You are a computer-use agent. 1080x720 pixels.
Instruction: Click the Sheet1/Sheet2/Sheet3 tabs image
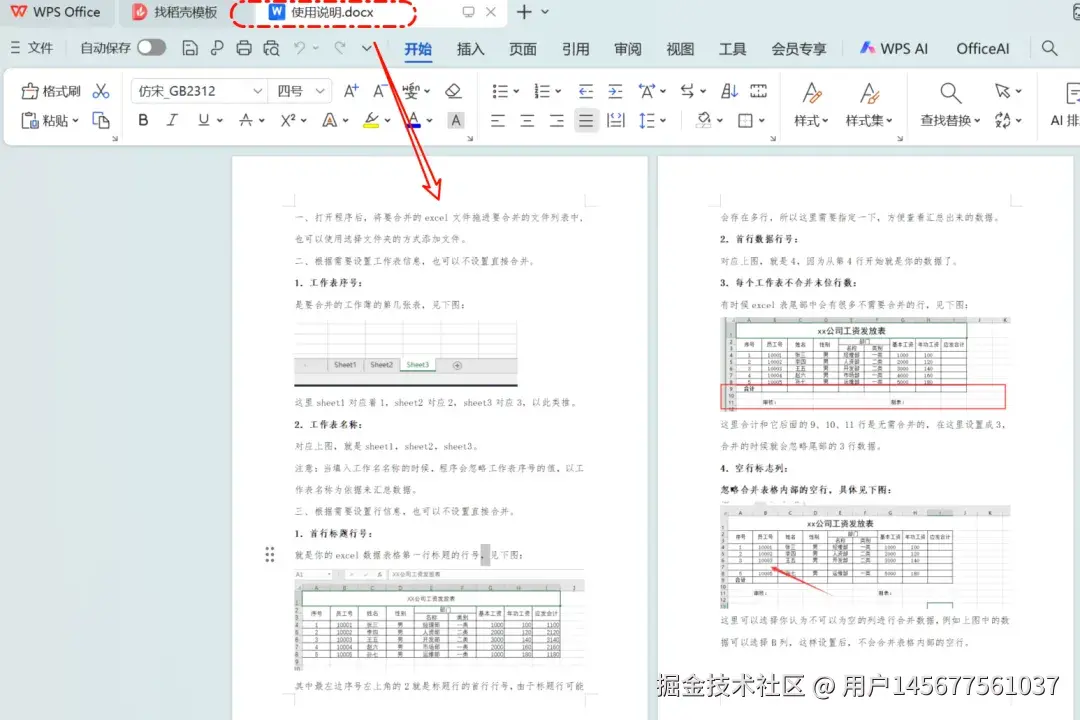pyautogui.click(x=406, y=353)
